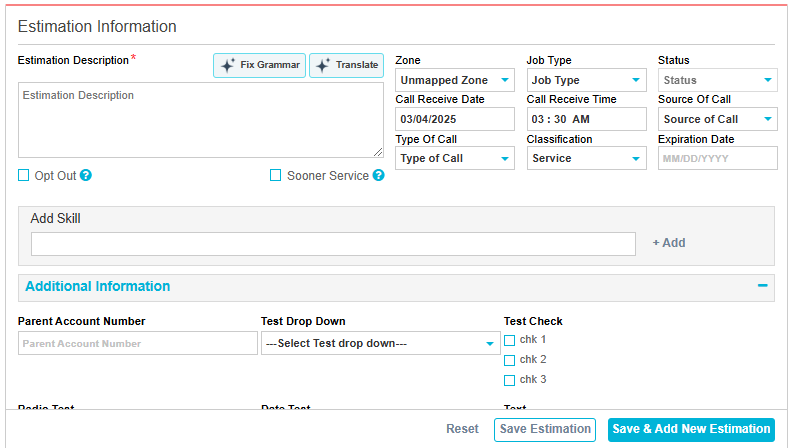Click Fix Grammar sparkle button
The height and width of the screenshot is (448, 794).
tap(260, 65)
